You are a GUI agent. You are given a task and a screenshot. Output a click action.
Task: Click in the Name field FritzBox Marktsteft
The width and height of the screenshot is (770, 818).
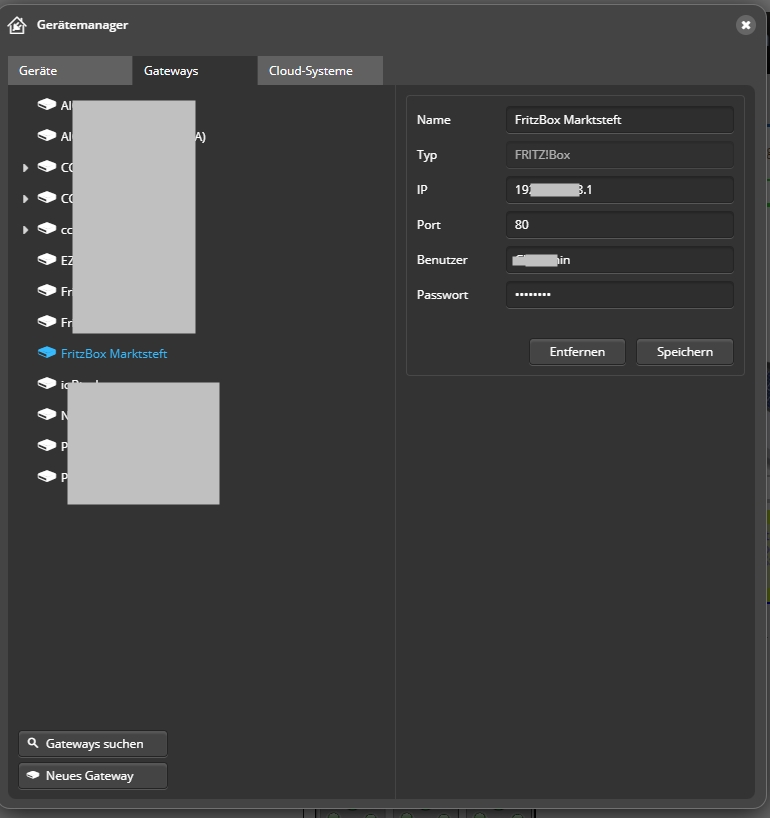click(x=620, y=120)
